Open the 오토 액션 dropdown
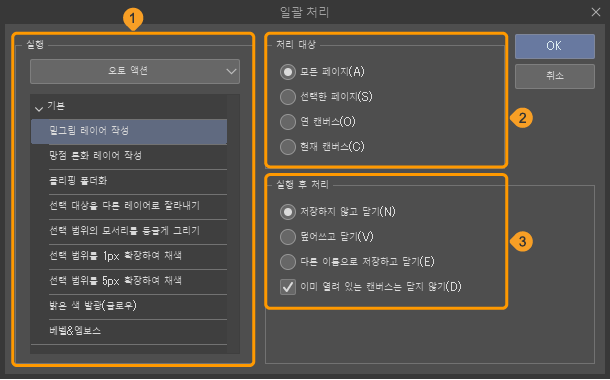 pyautogui.click(x=135, y=71)
